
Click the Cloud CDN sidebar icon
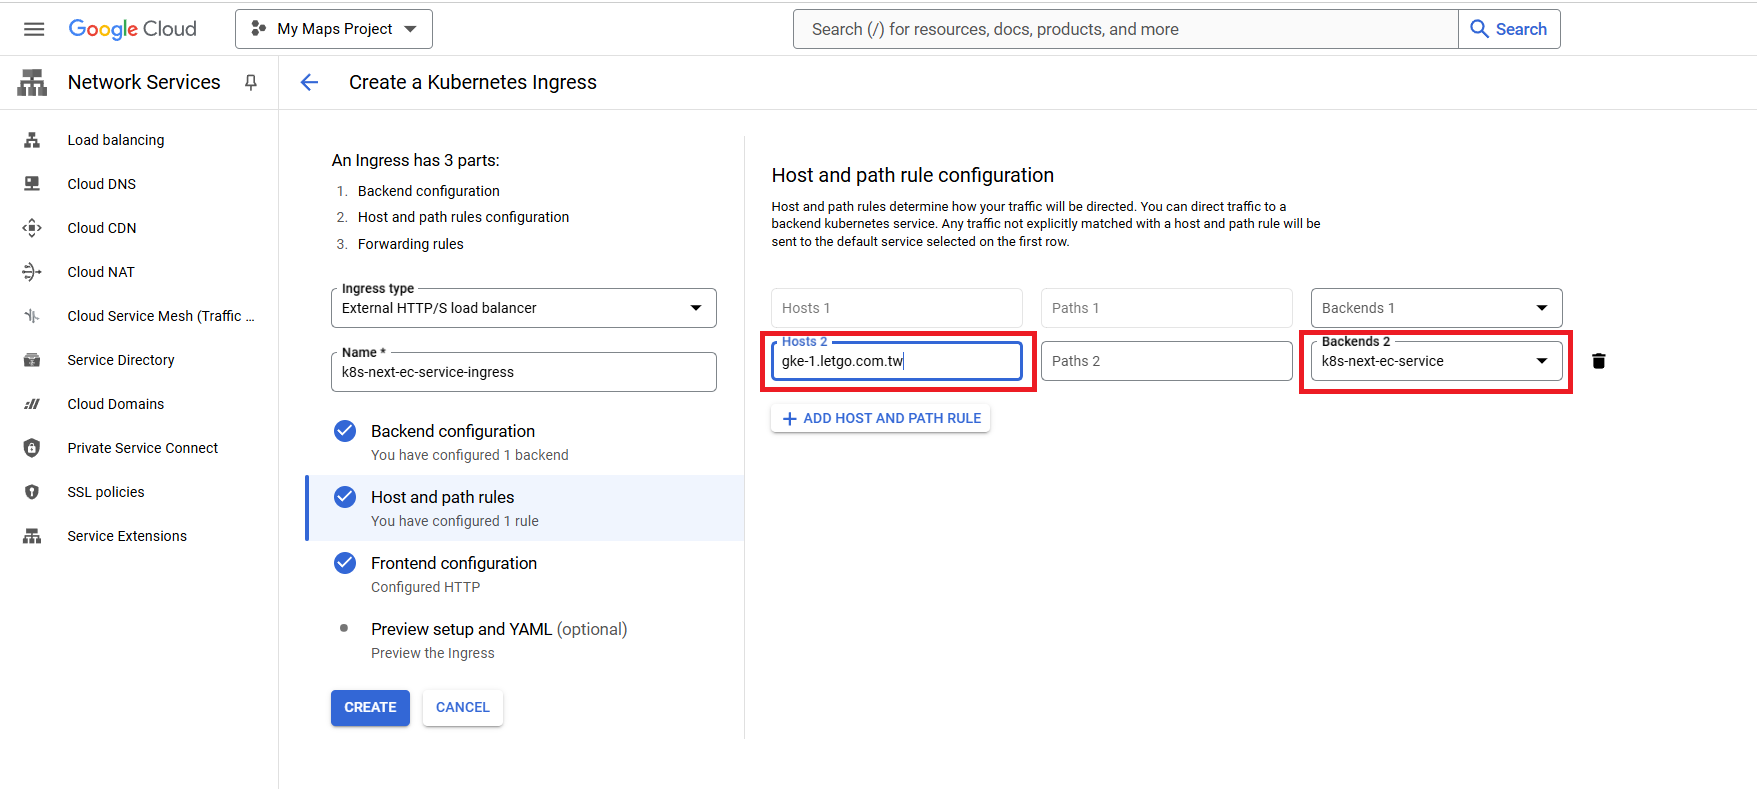click(x=32, y=228)
